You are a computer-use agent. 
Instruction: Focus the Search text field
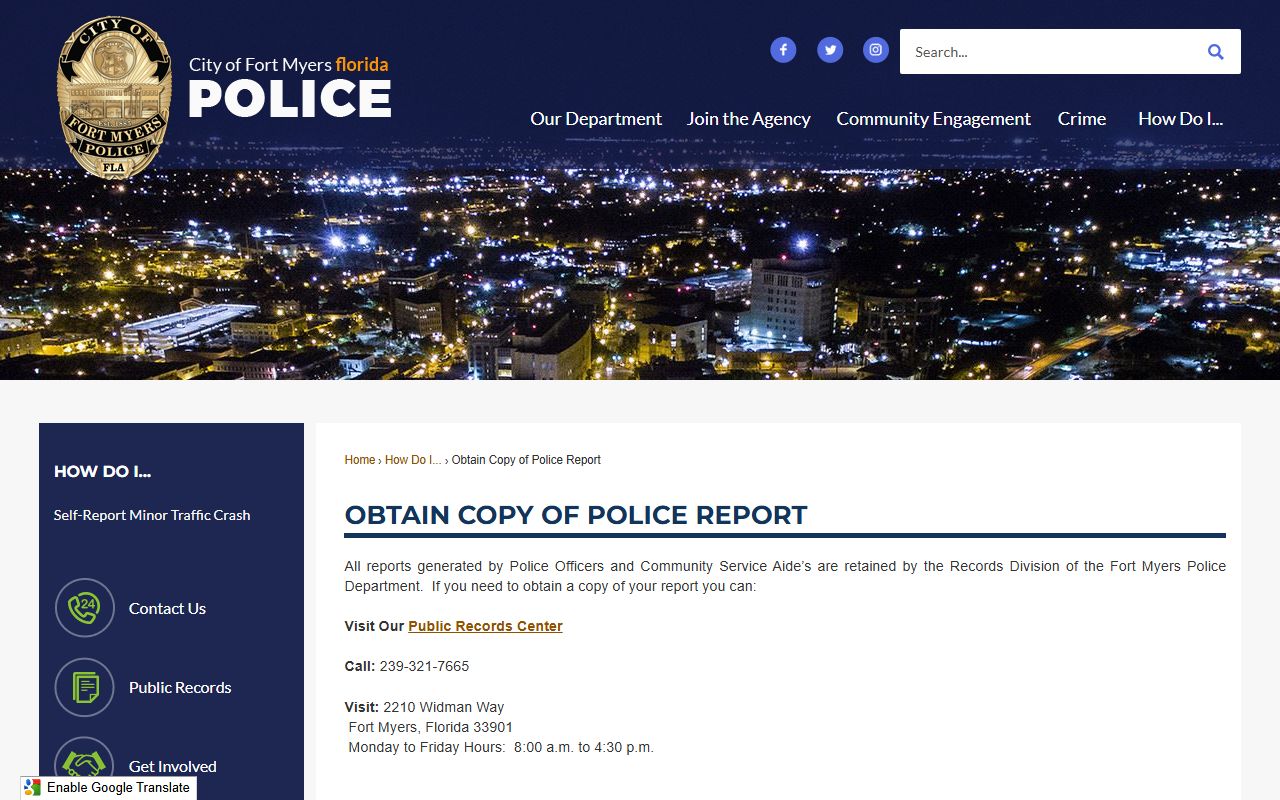pyautogui.click(x=1048, y=52)
